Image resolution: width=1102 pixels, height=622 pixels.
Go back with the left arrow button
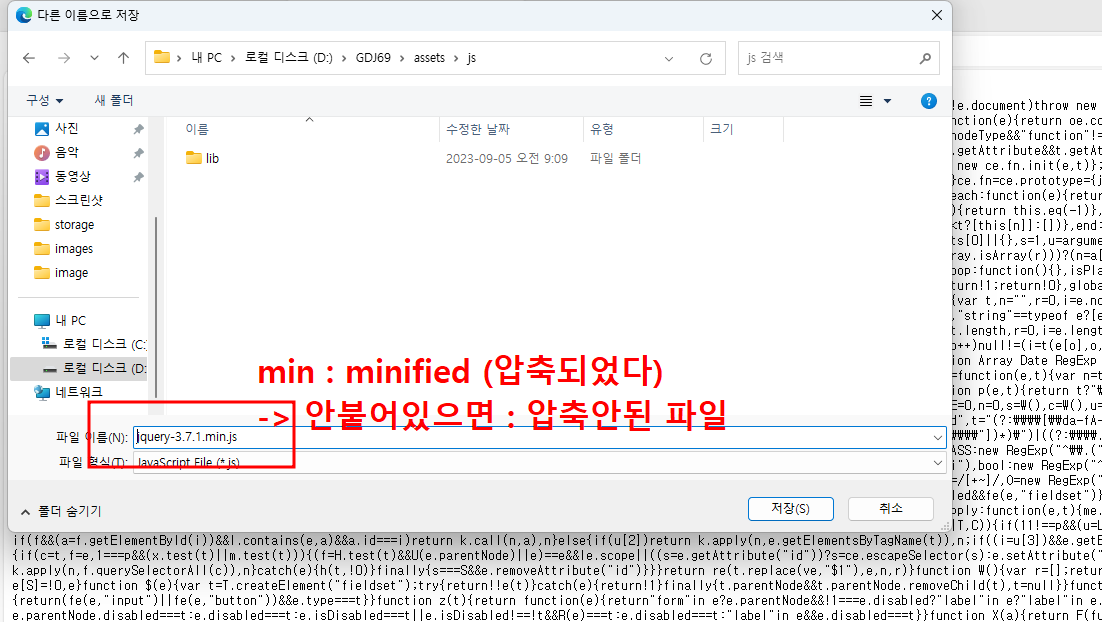(x=29, y=58)
